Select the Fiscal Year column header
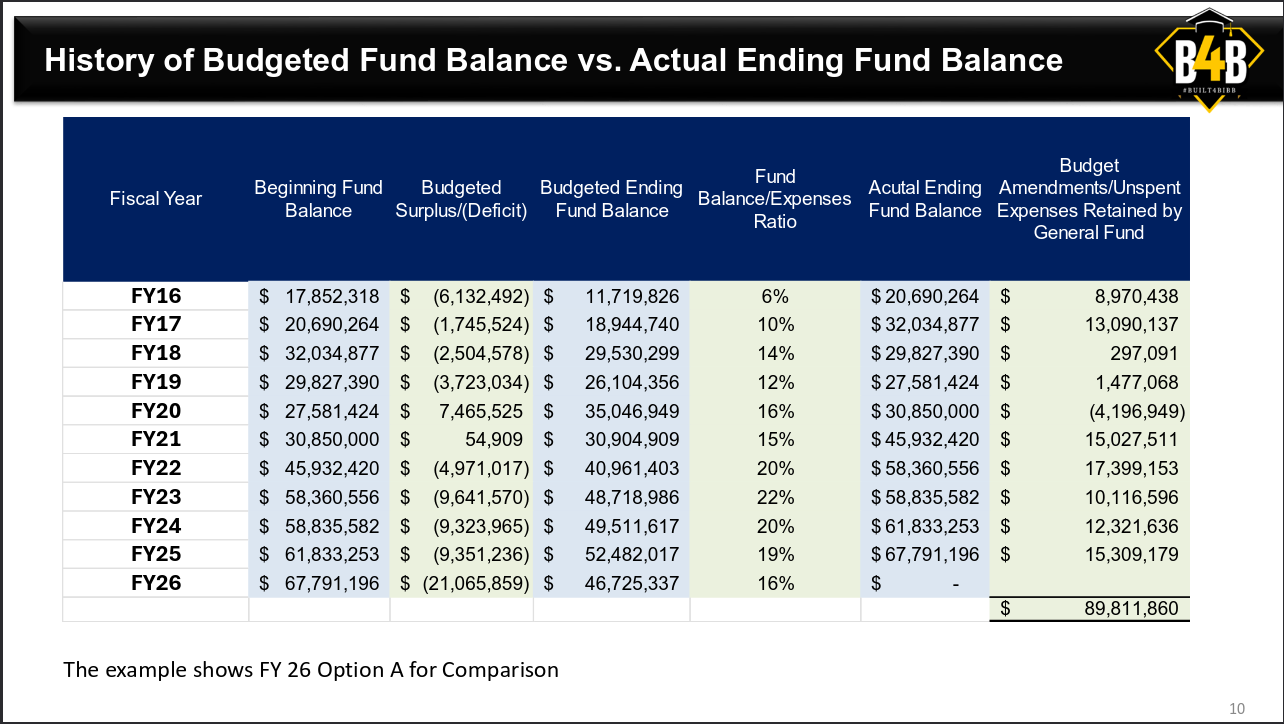The height and width of the screenshot is (724, 1284). click(x=155, y=199)
